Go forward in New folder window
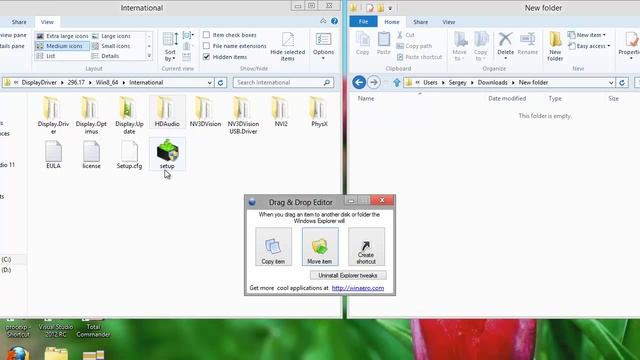The width and height of the screenshot is (640, 360). pos(373,82)
